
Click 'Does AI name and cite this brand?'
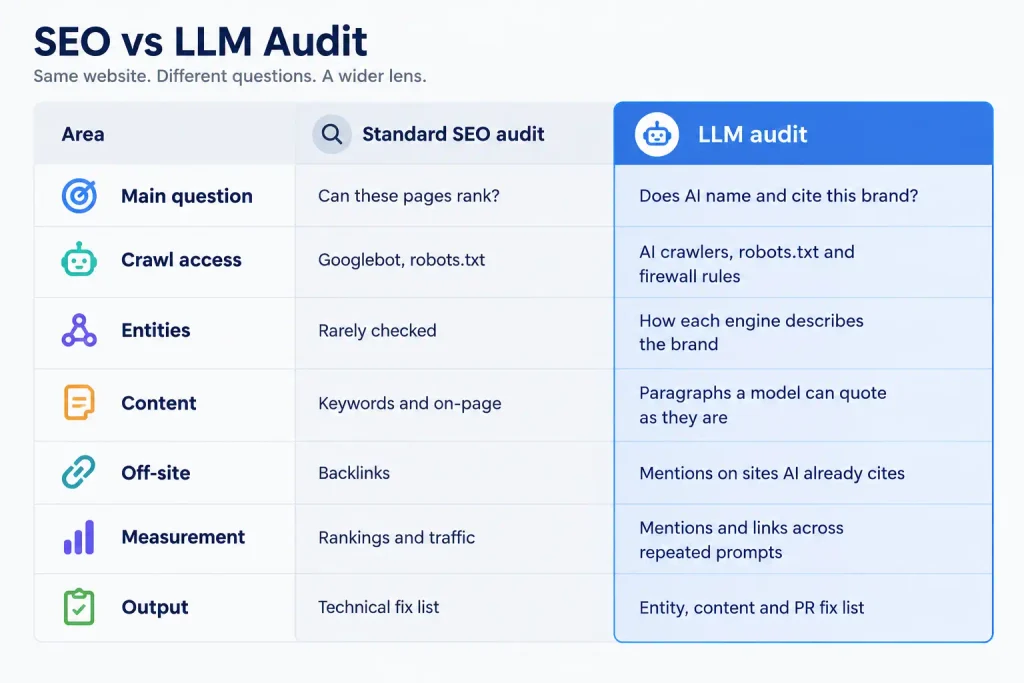tap(778, 196)
